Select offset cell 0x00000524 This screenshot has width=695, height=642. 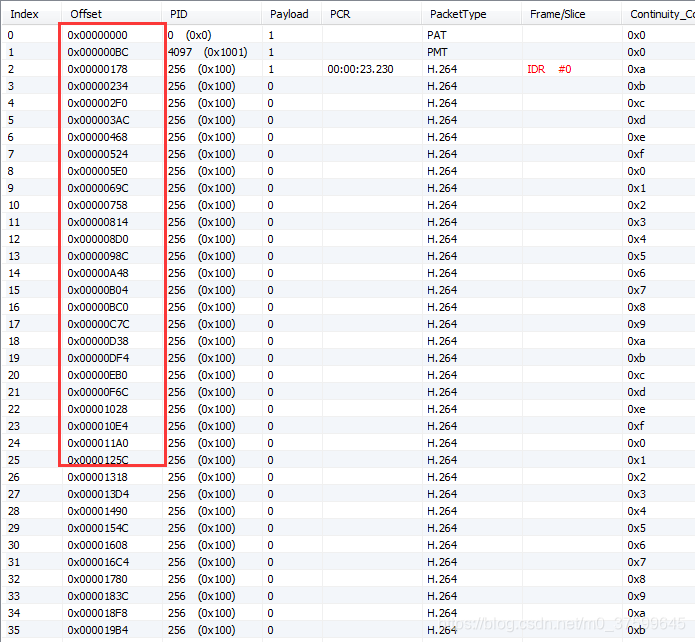98,154
